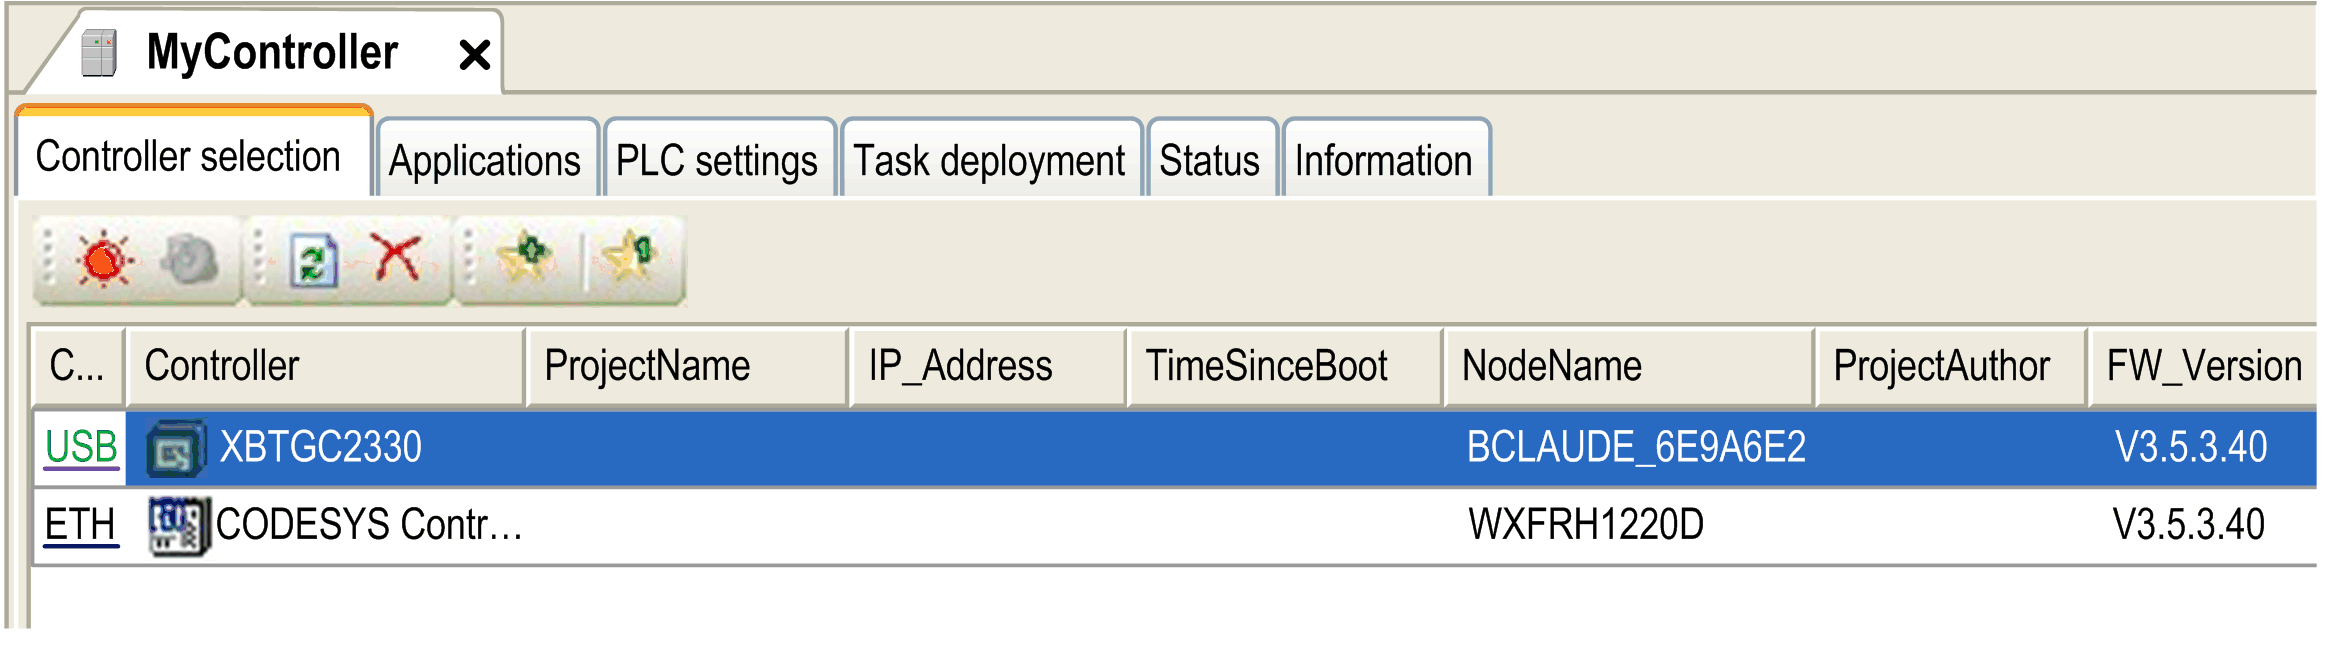Click V3.5.3.40 in the CODESYS row

coord(2189,525)
